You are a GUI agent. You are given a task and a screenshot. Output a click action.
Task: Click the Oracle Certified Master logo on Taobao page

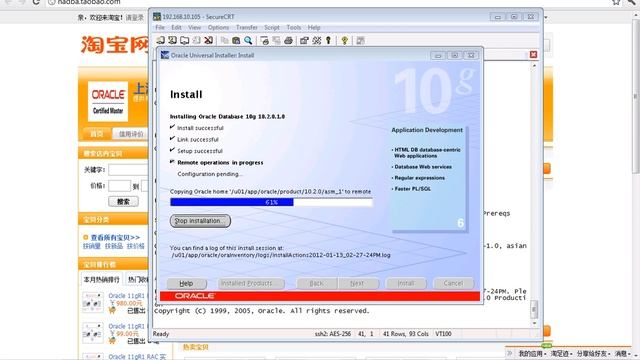108,101
